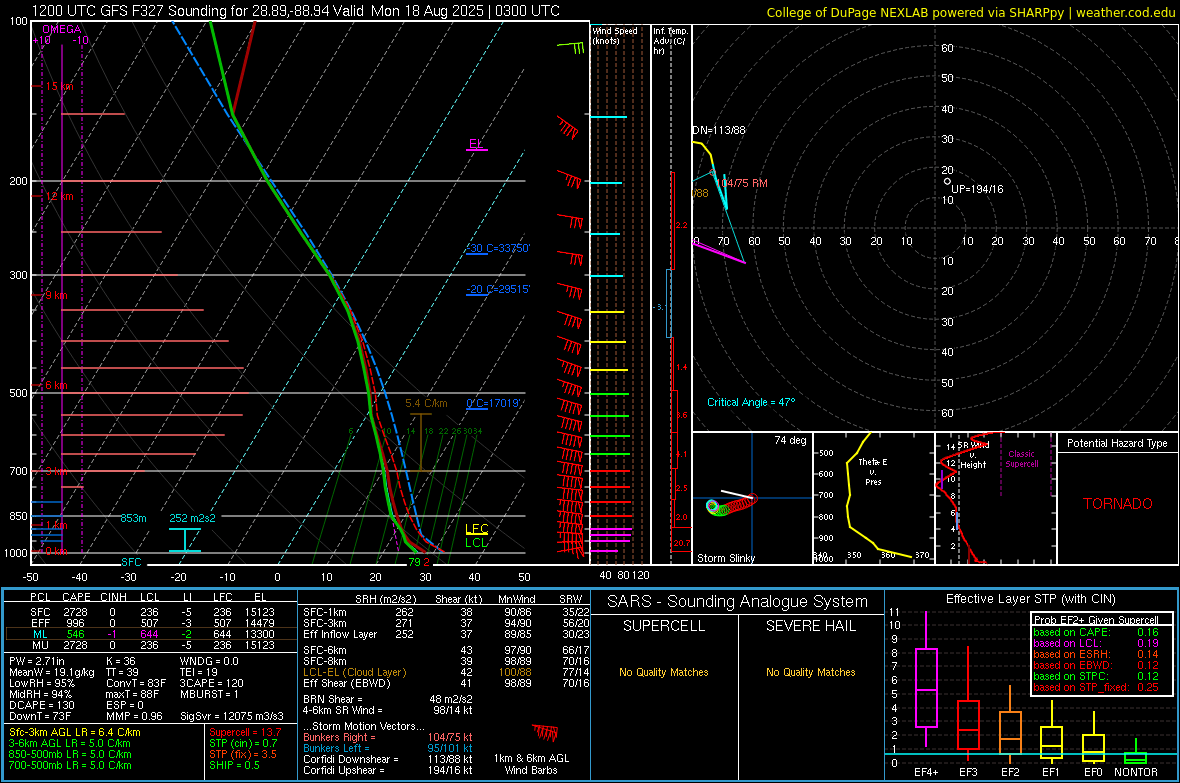1180x783 pixels.
Task: Click the Potential Hazard Type heading
Action: (1118, 443)
